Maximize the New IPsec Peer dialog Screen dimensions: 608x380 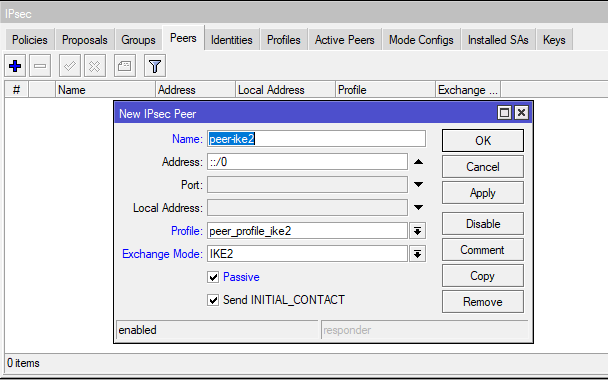coord(504,113)
